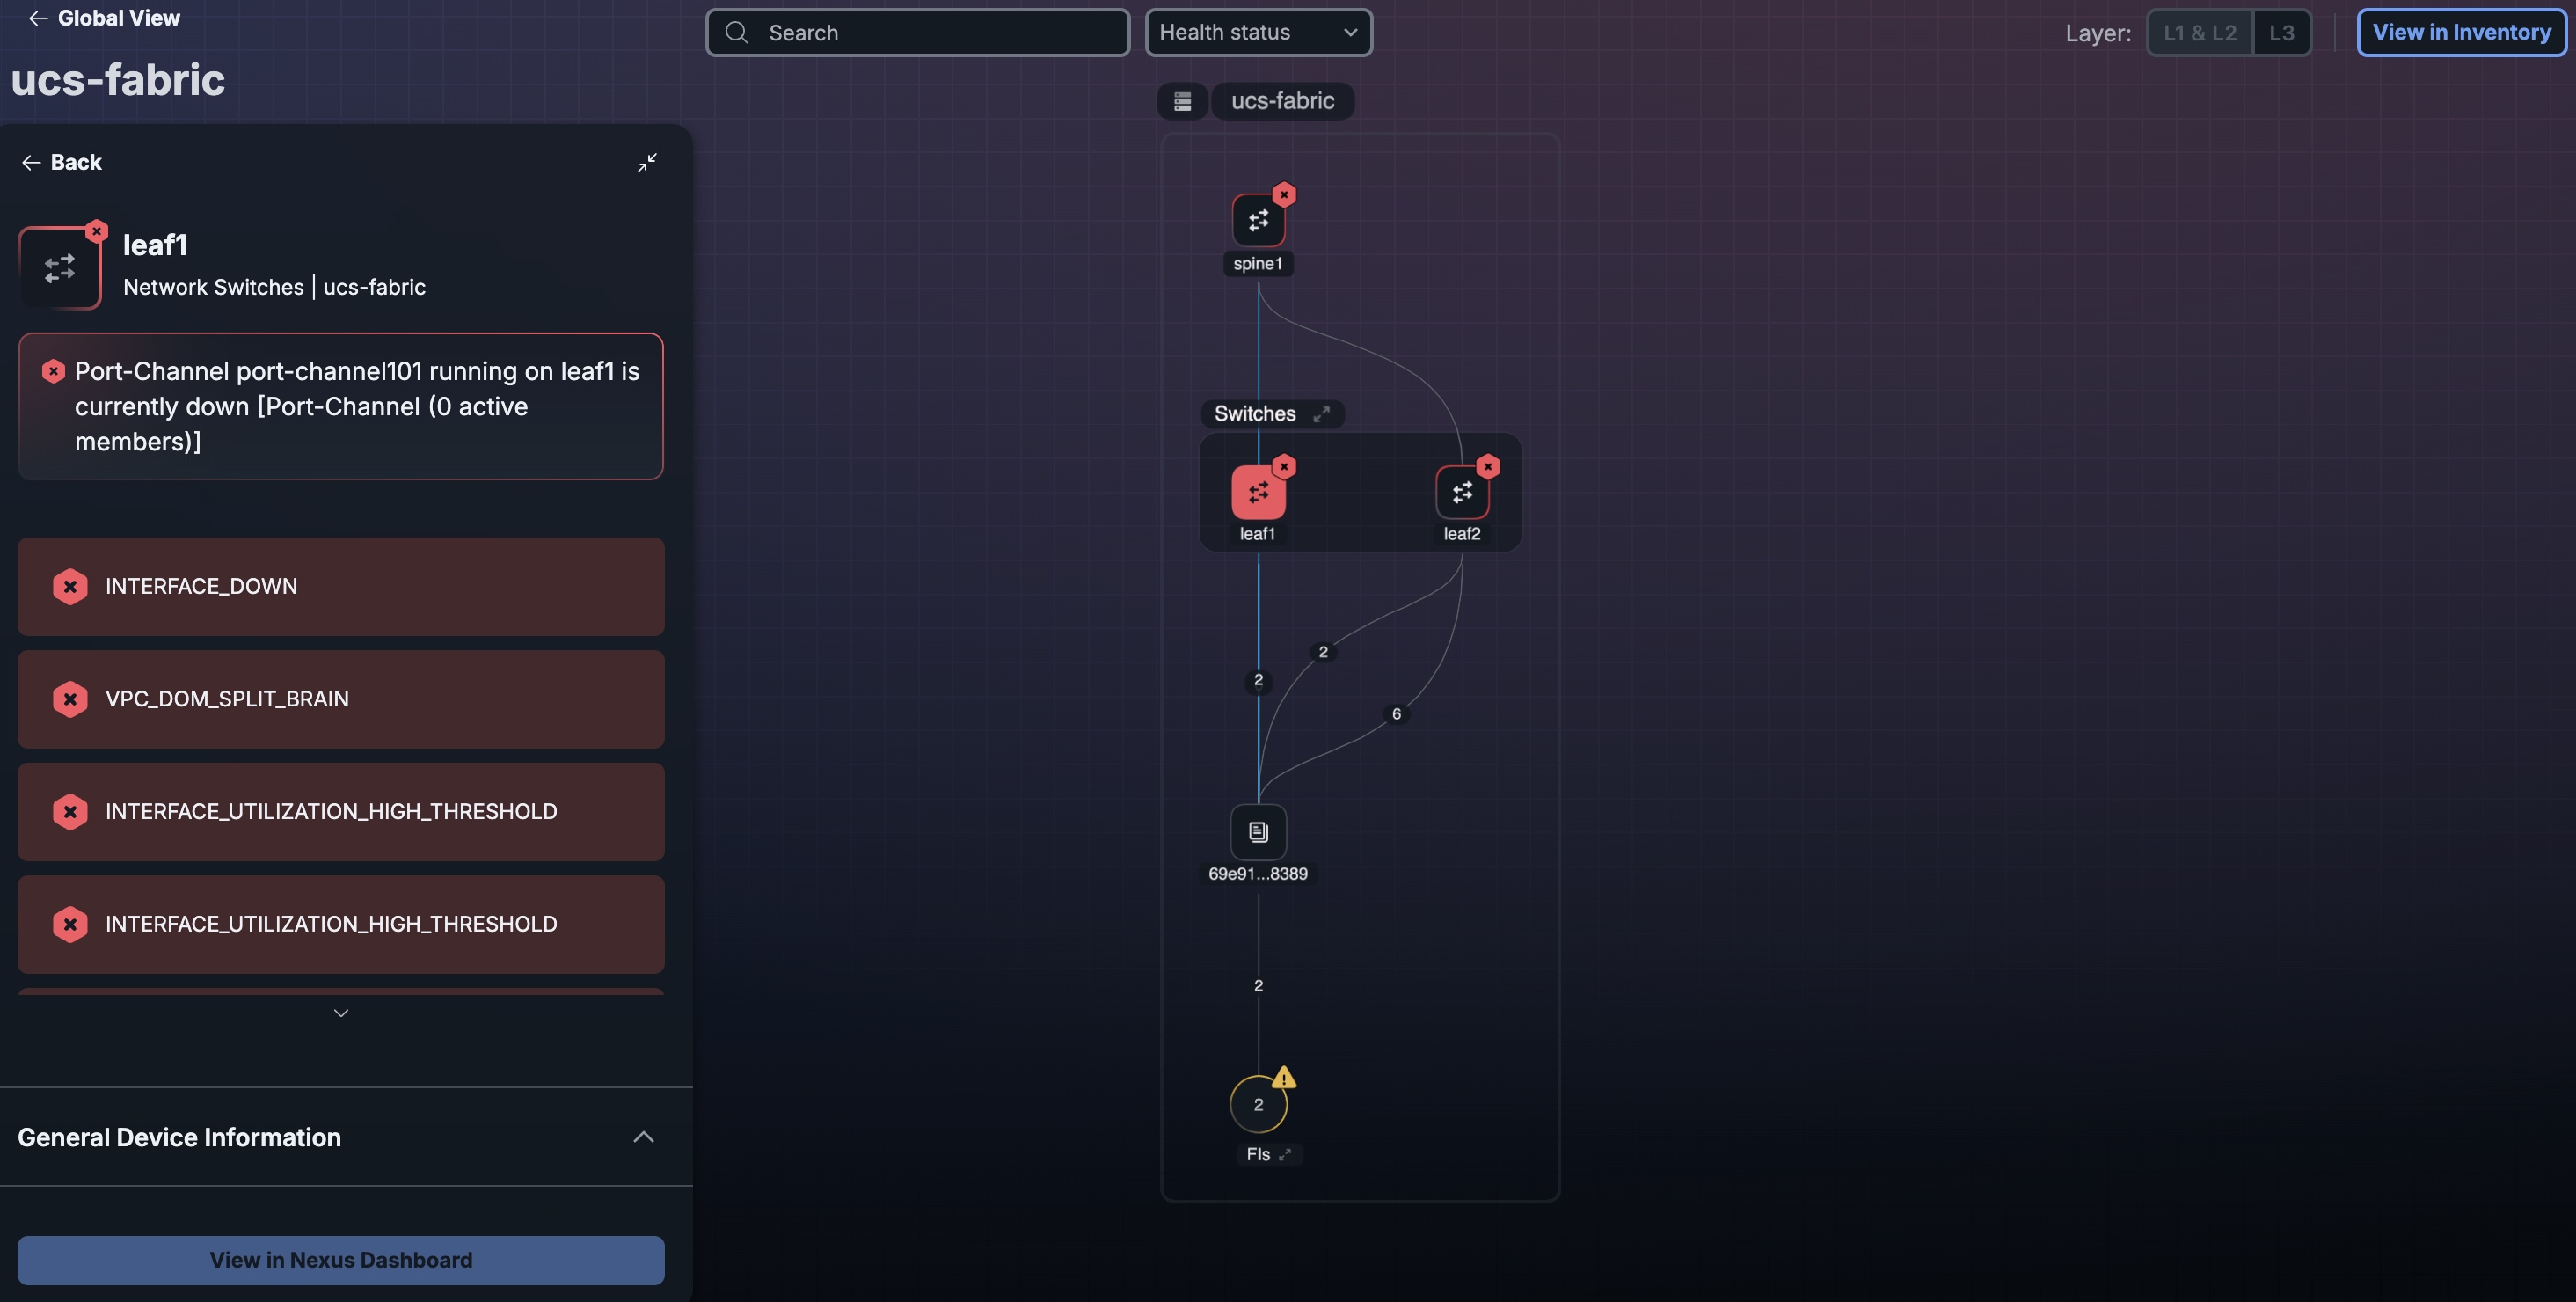Click View in Inventory button
This screenshot has height=1302, width=2576.
2461,33
